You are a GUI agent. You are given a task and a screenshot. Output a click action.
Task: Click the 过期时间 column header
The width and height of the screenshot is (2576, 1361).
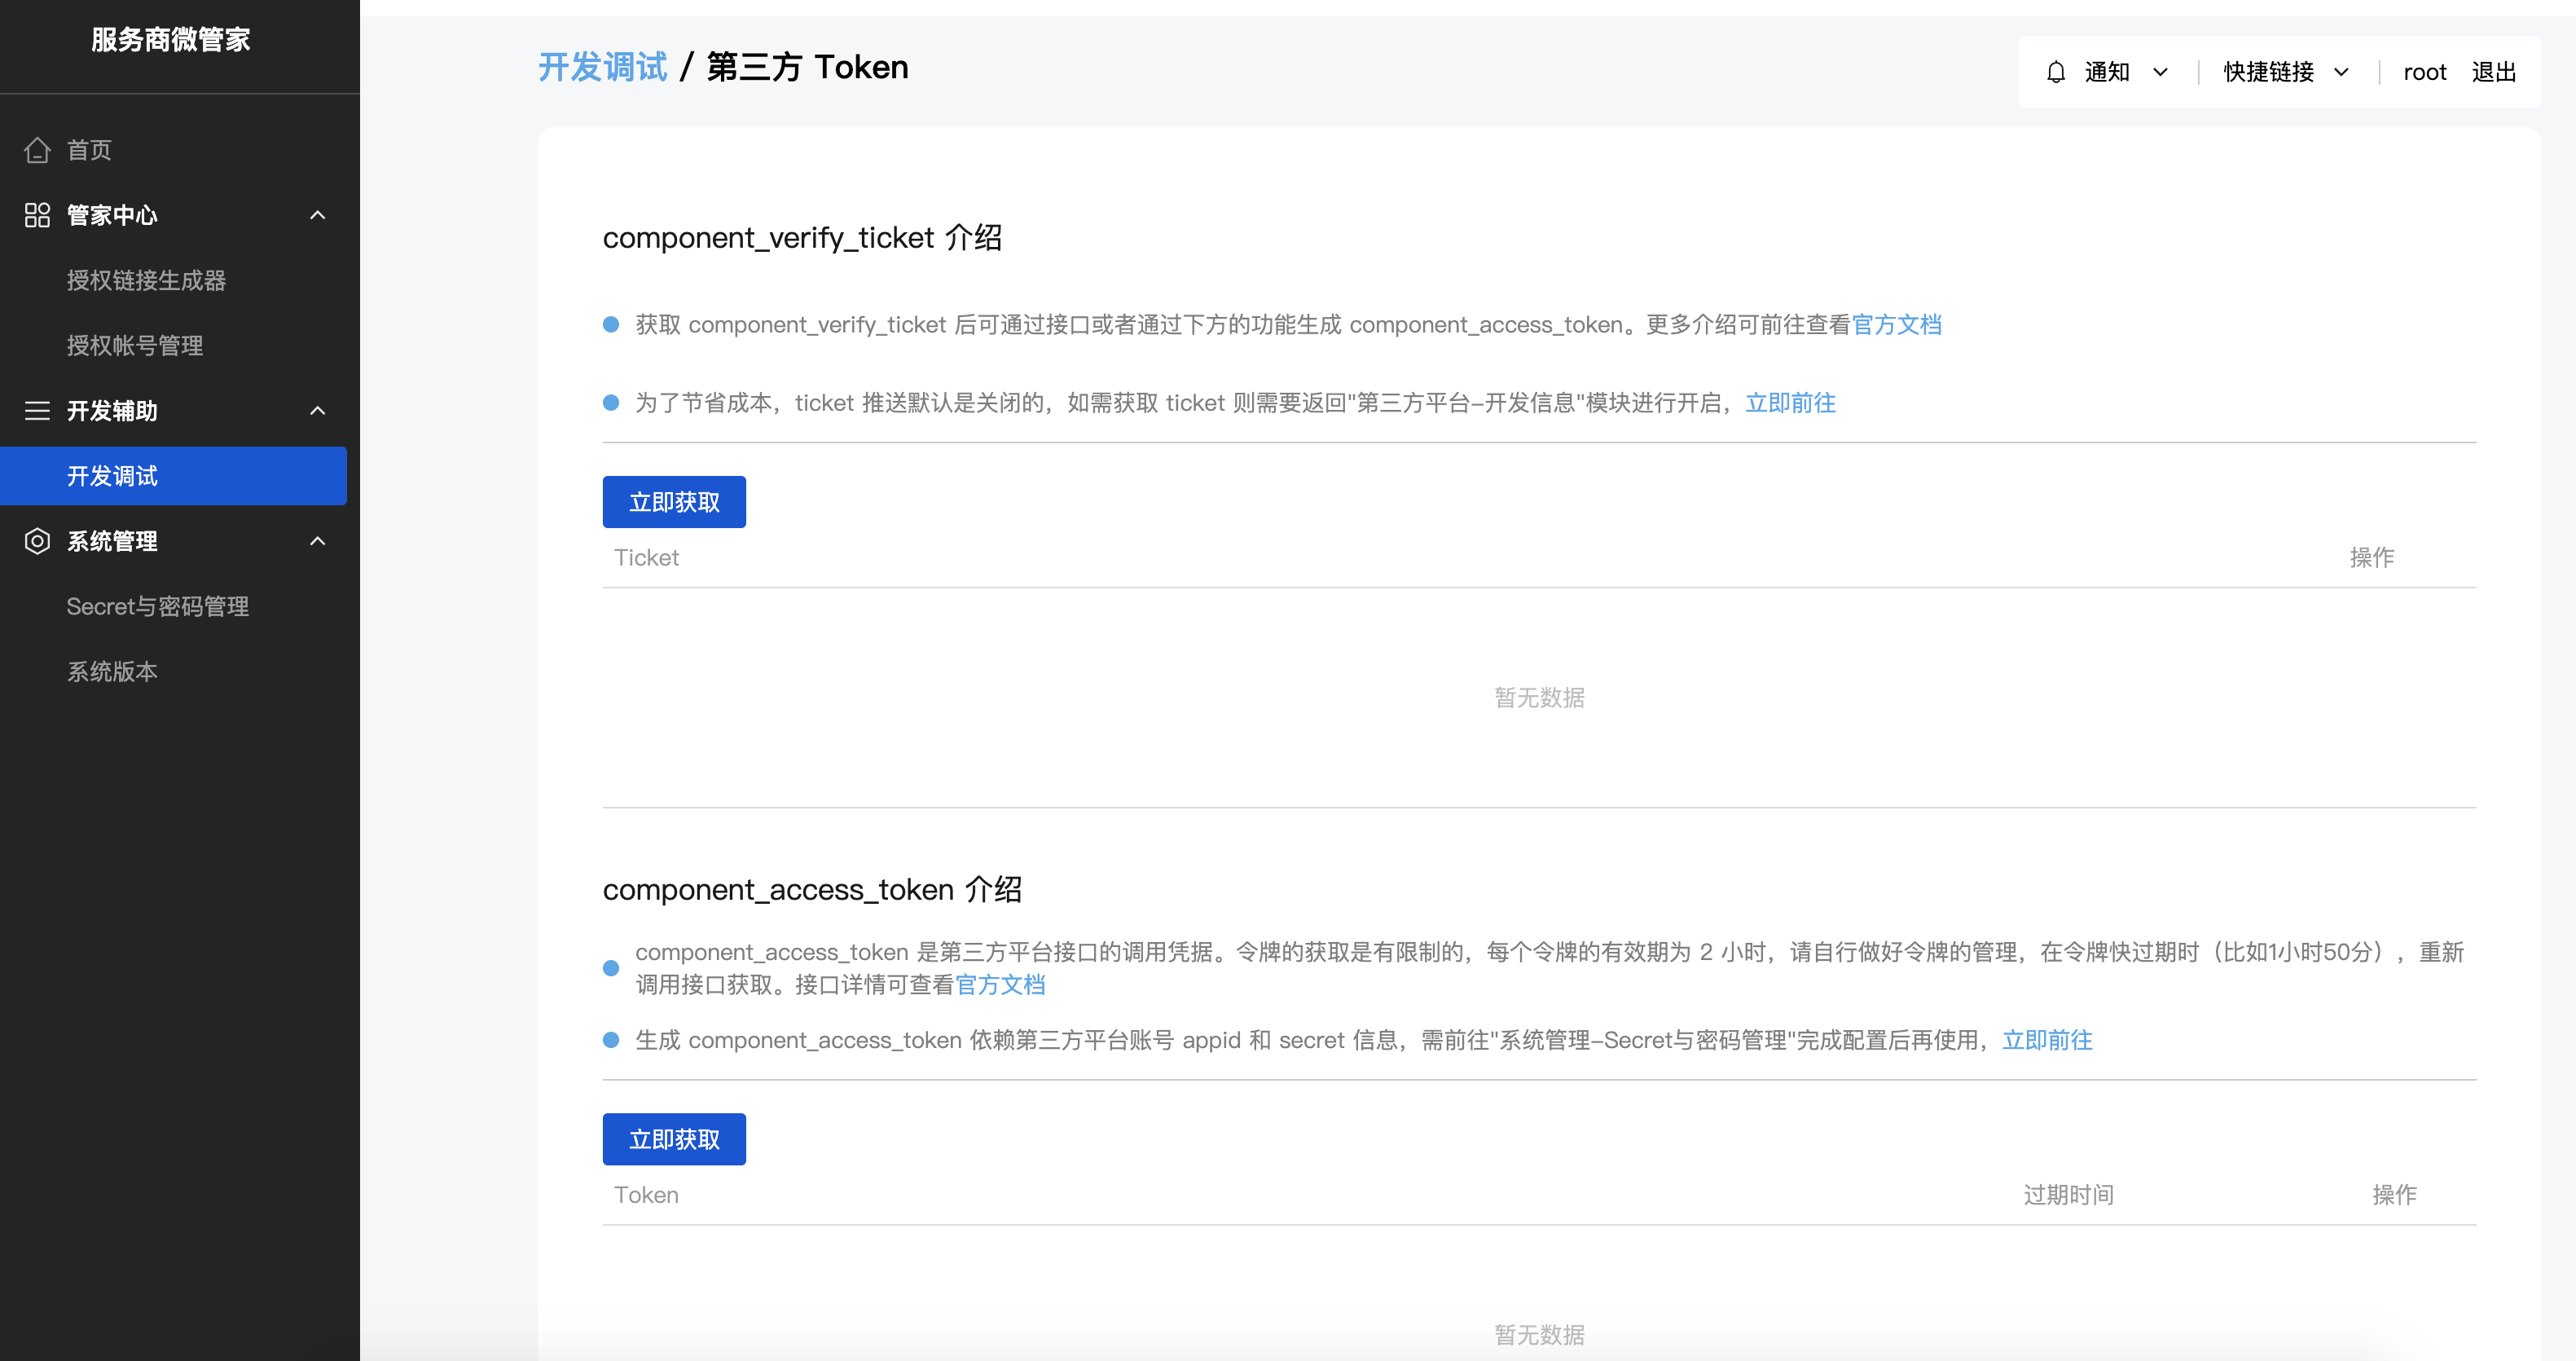point(2069,1195)
